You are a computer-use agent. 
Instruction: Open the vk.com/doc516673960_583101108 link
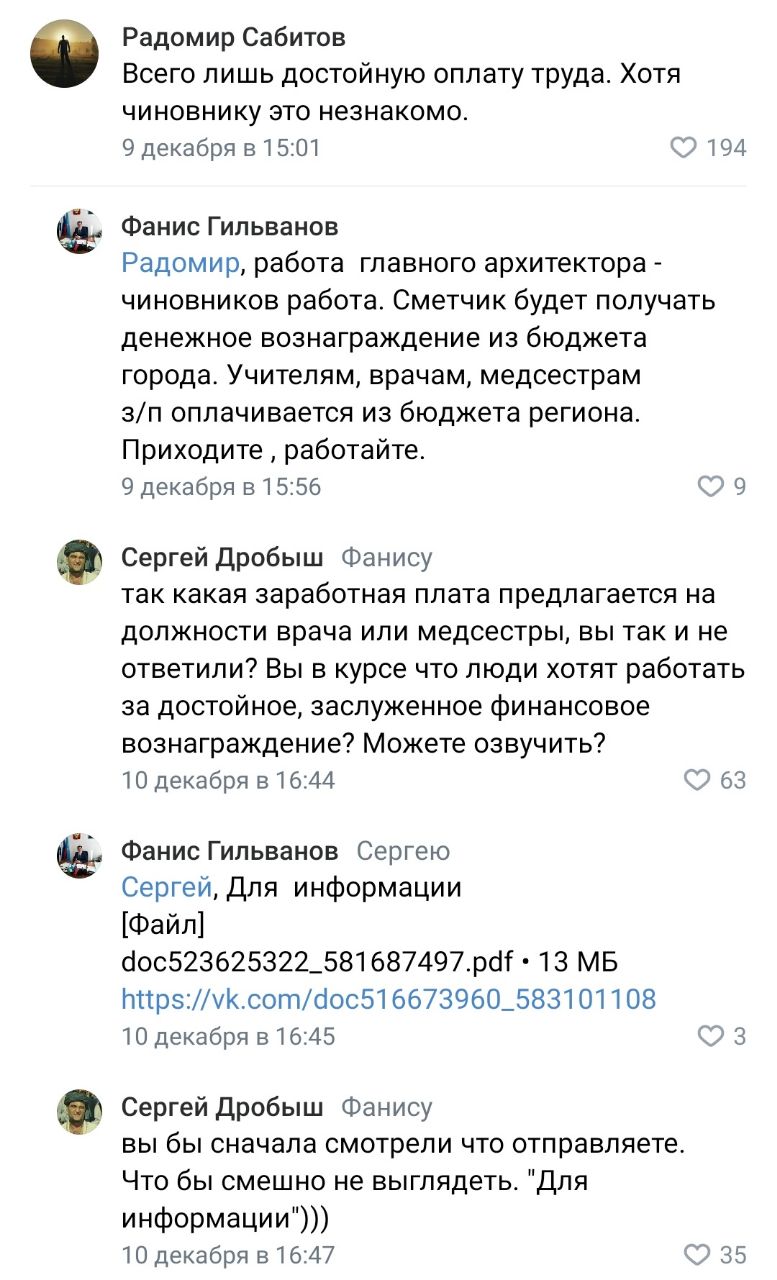tap(389, 999)
